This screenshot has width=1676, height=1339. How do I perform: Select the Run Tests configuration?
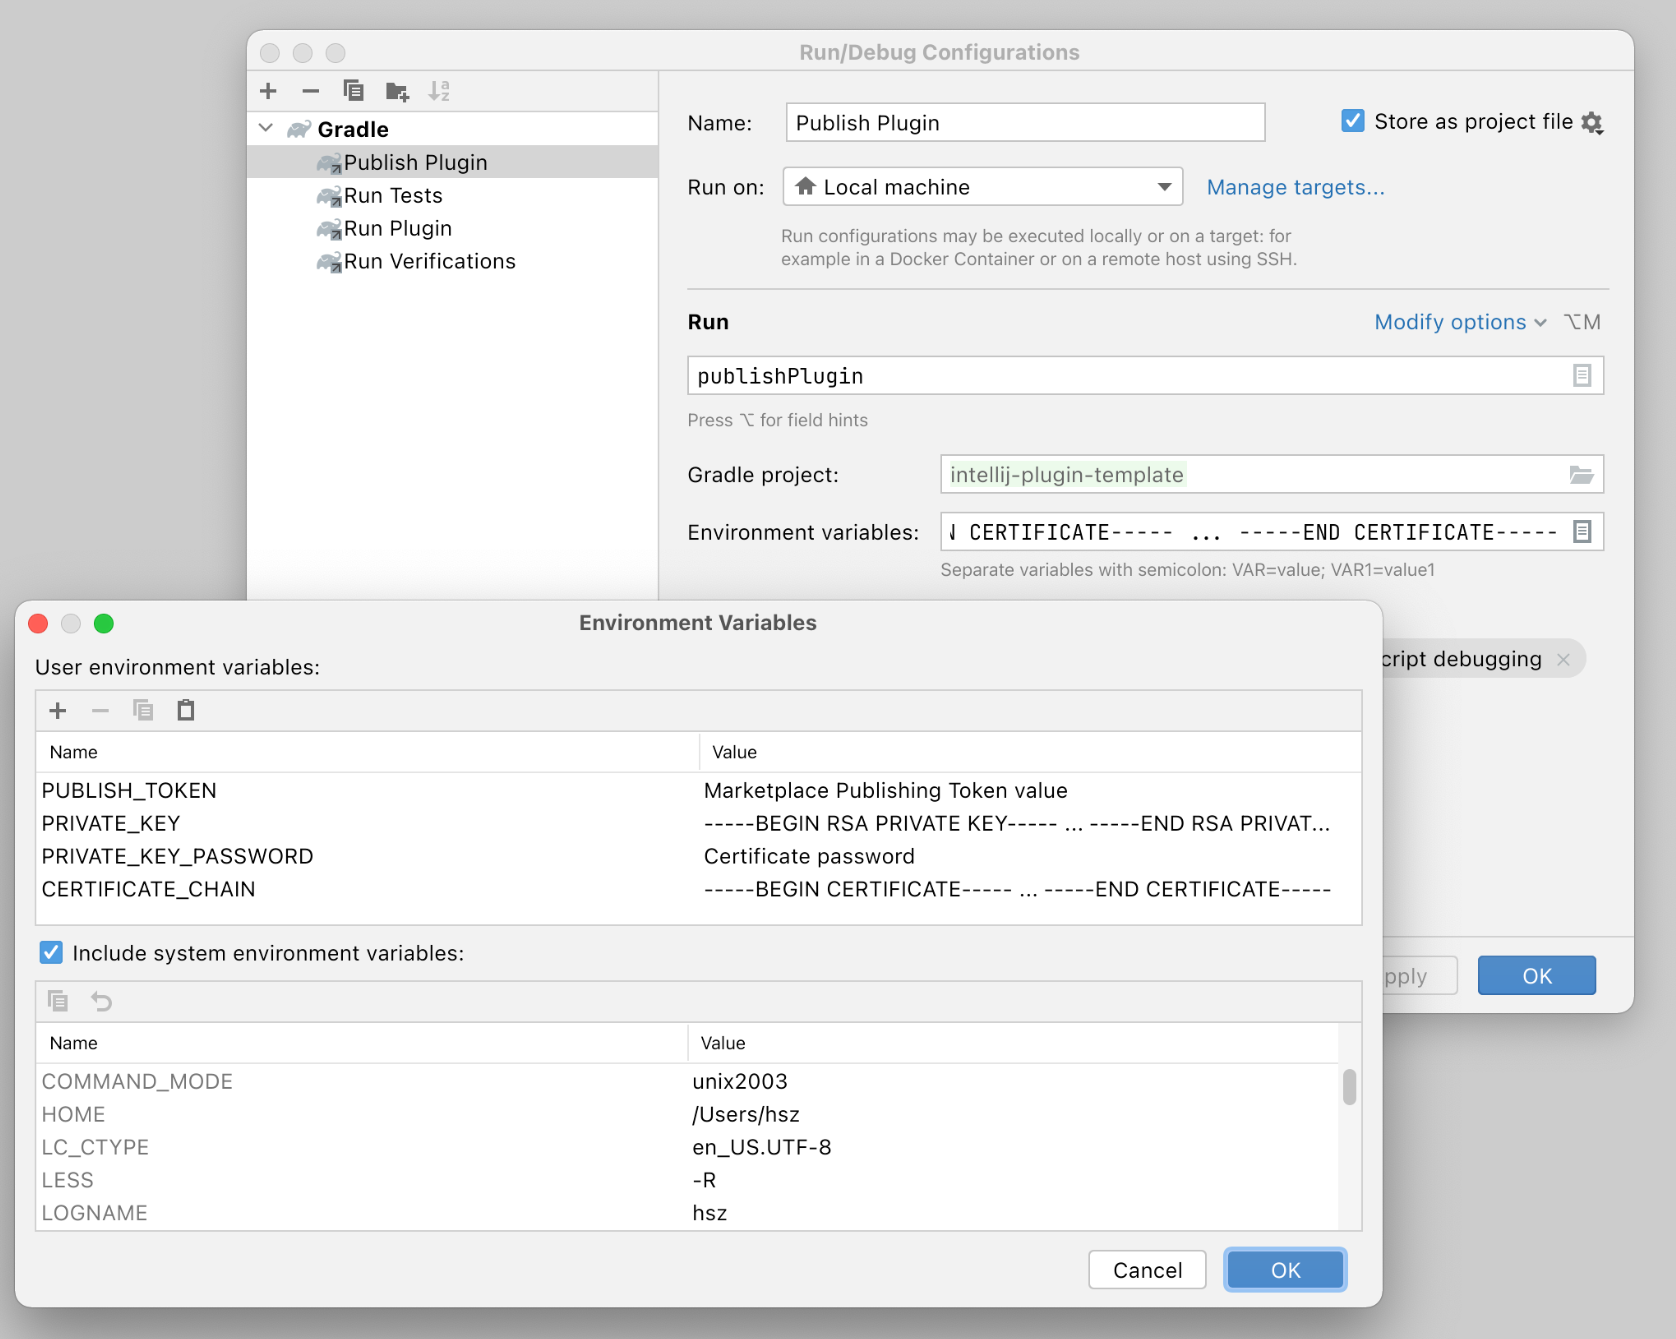(393, 196)
